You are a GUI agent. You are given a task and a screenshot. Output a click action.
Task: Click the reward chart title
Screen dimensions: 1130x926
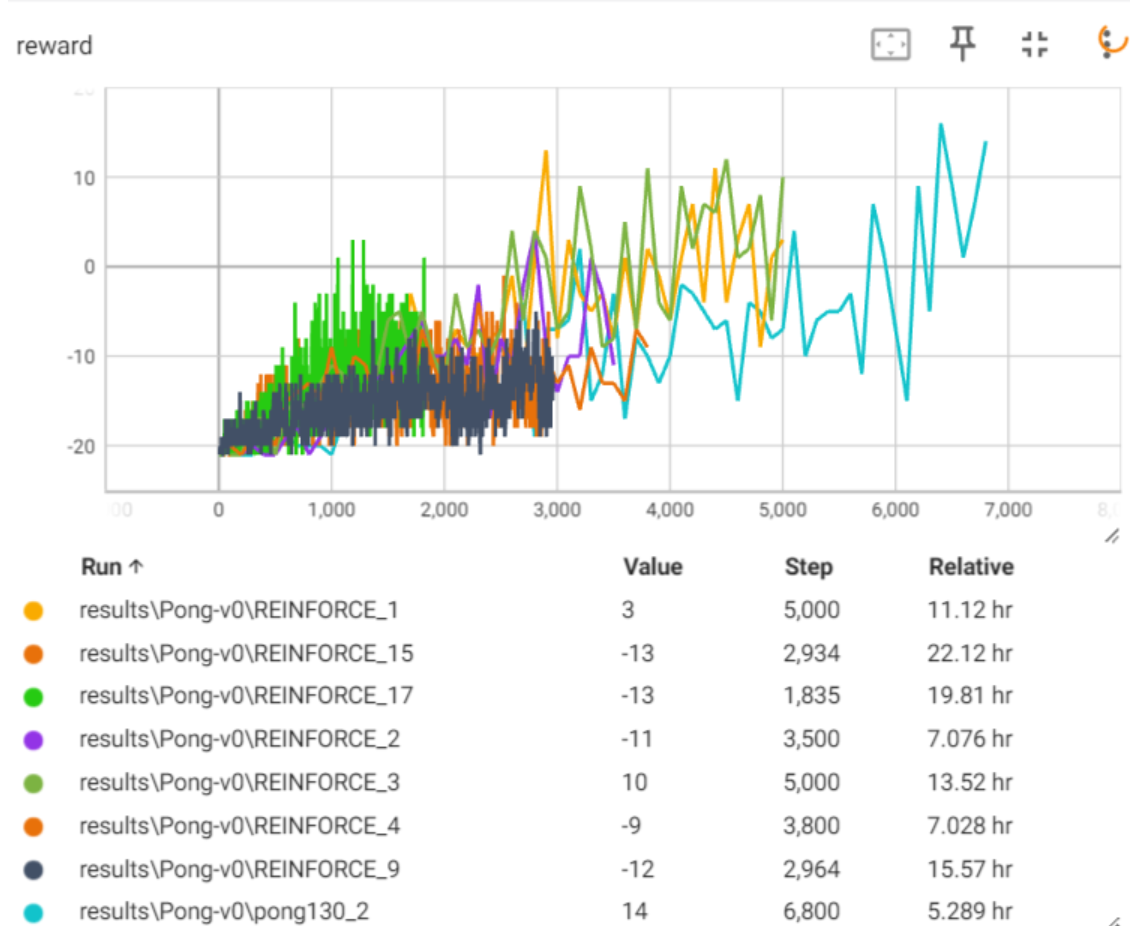point(54,46)
